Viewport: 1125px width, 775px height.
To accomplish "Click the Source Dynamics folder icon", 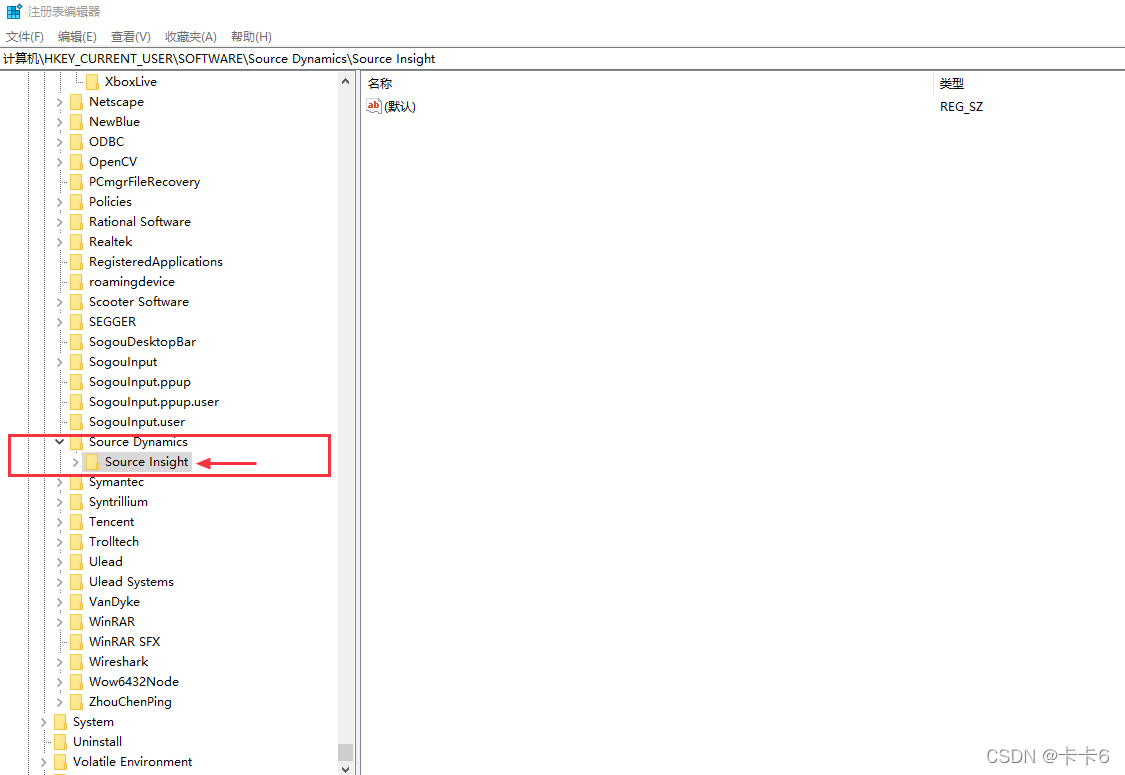I will [77, 442].
